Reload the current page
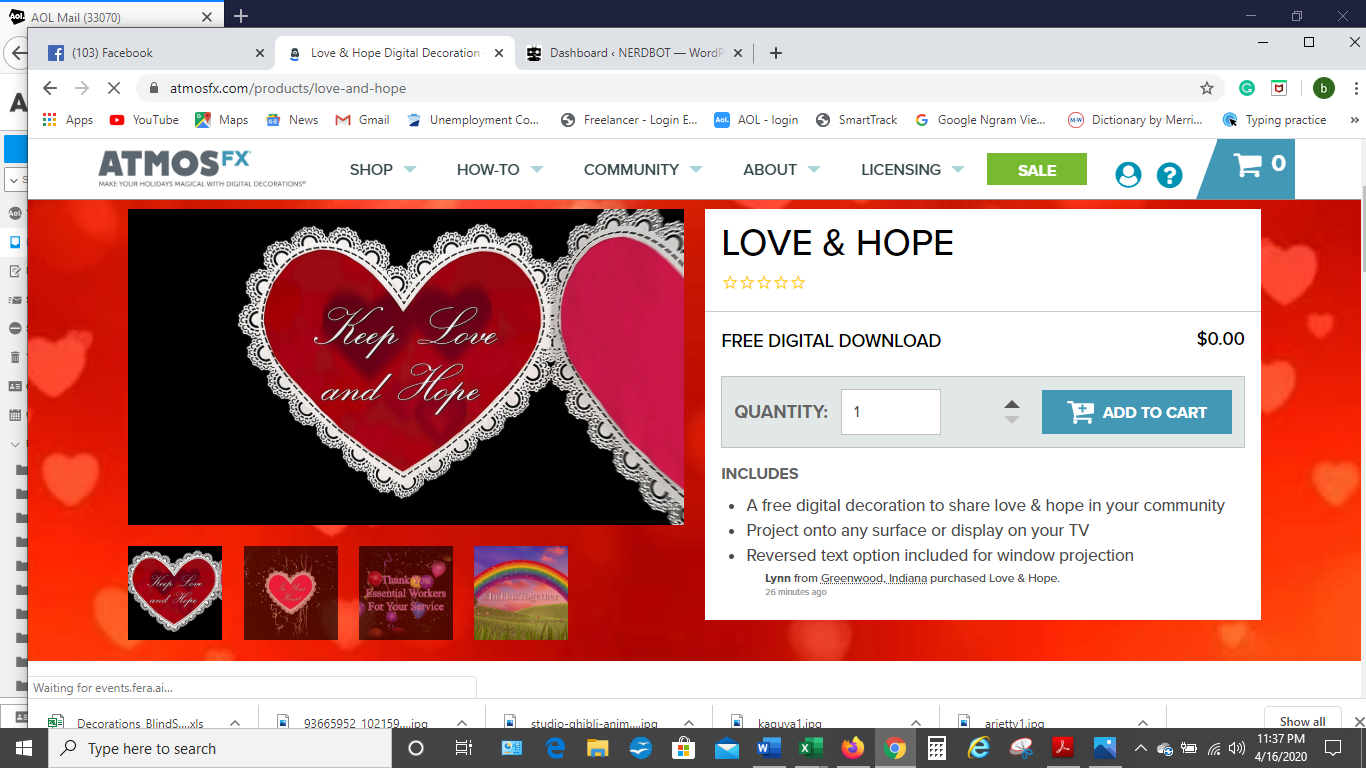 point(113,88)
